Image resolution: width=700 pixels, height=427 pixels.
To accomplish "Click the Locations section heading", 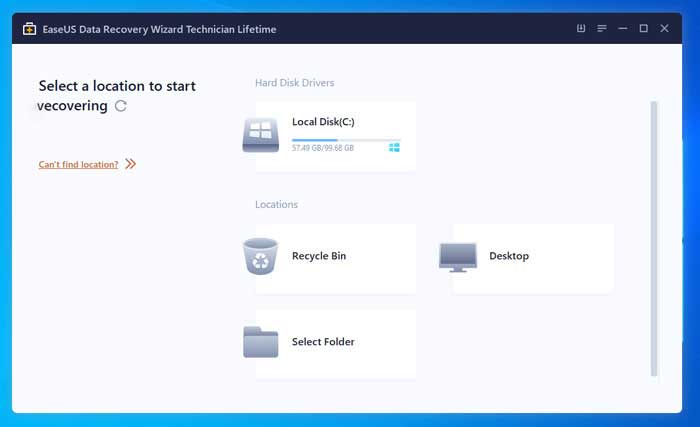I will 276,204.
